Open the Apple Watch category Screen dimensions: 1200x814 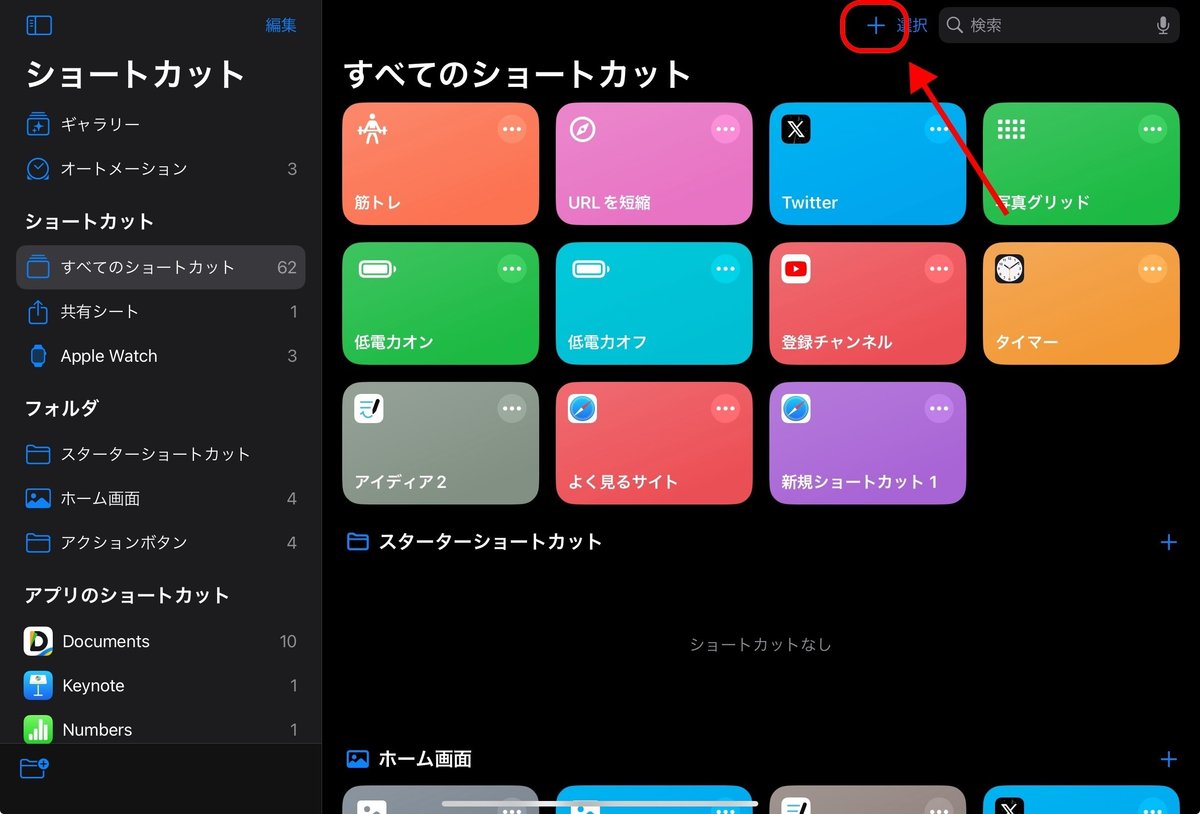[161, 356]
